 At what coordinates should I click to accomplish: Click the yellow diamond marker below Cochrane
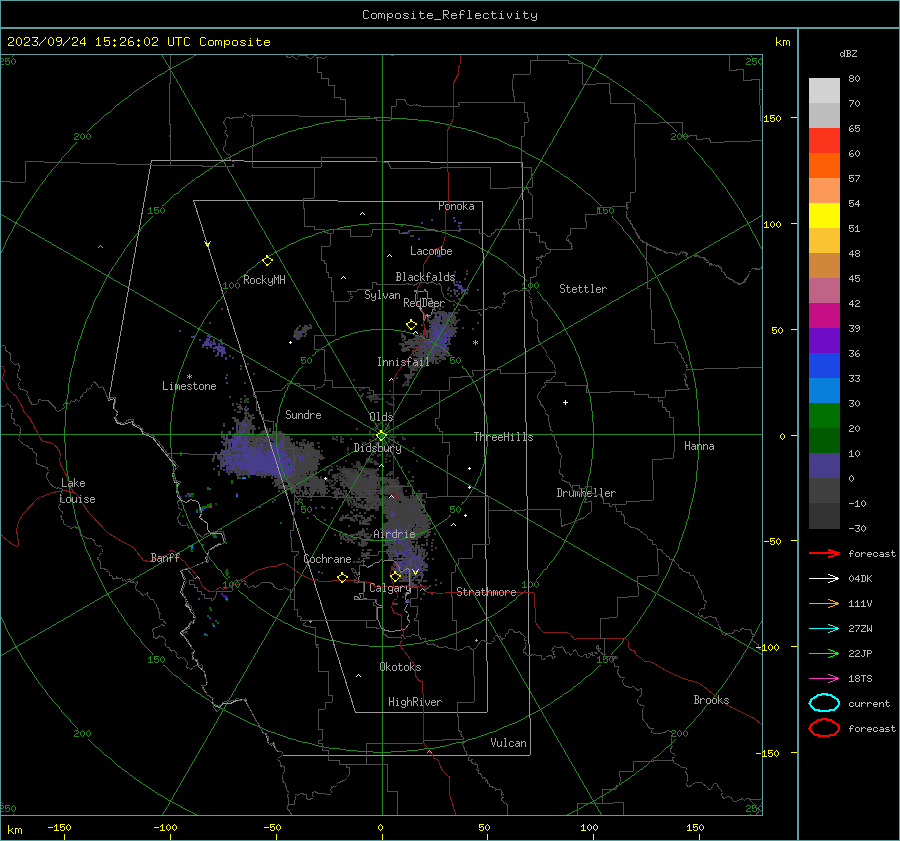[343, 578]
